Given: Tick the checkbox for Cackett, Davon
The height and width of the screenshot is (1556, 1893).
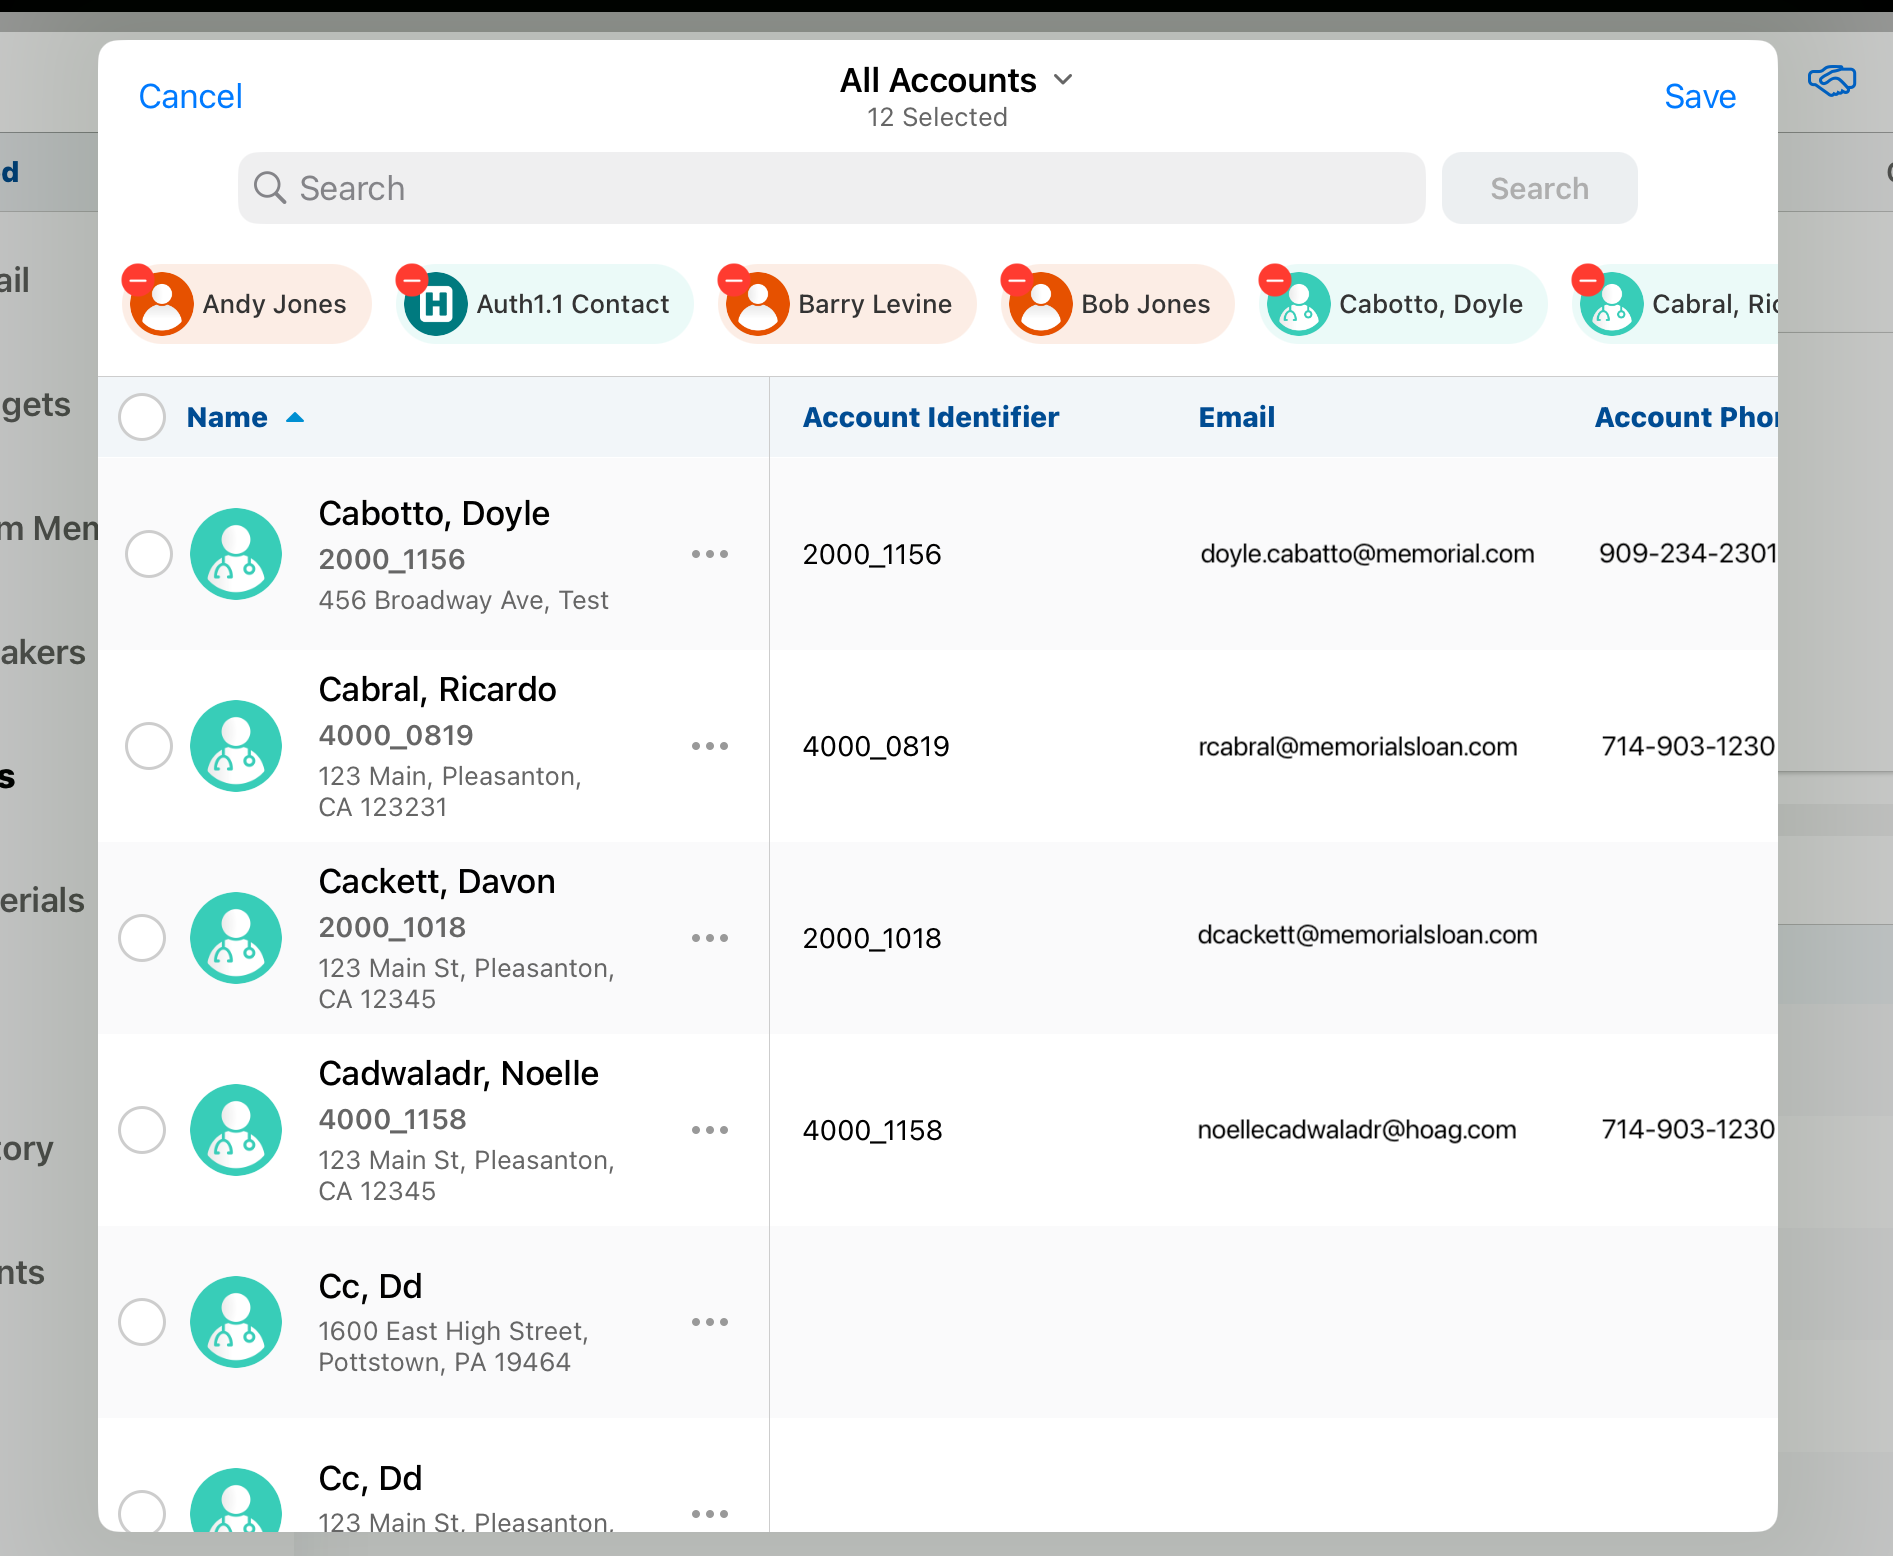Looking at the screenshot, I should coord(142,938).
